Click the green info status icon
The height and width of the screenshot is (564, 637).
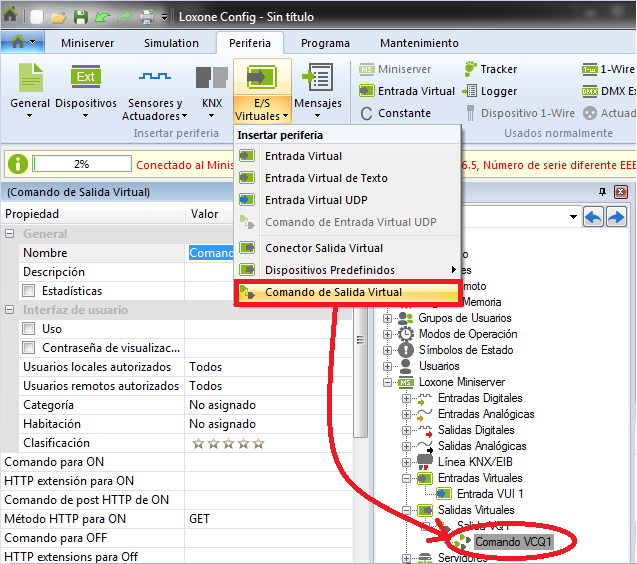click(17, 164)
